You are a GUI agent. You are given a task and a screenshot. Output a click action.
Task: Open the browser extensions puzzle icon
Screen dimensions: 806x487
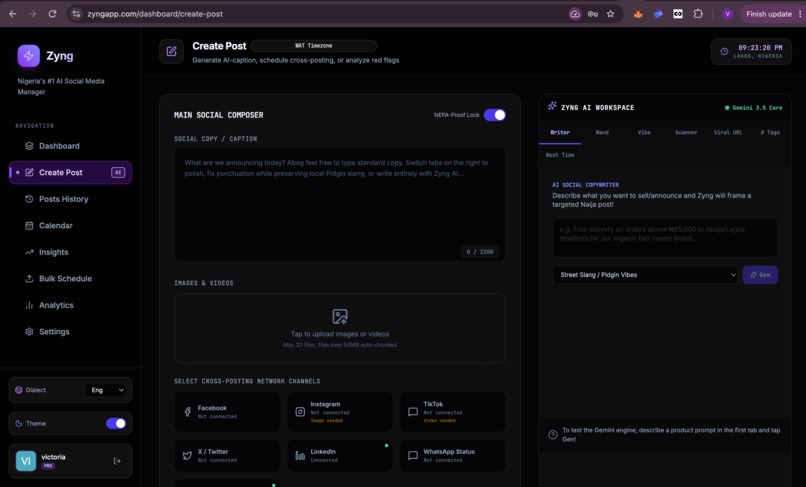point(698,14)
